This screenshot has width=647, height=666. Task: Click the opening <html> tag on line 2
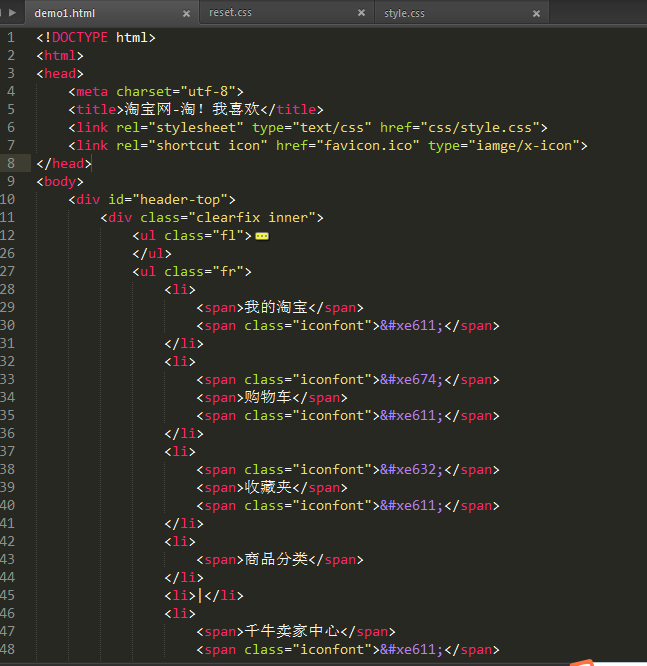[x=60, y=56]
